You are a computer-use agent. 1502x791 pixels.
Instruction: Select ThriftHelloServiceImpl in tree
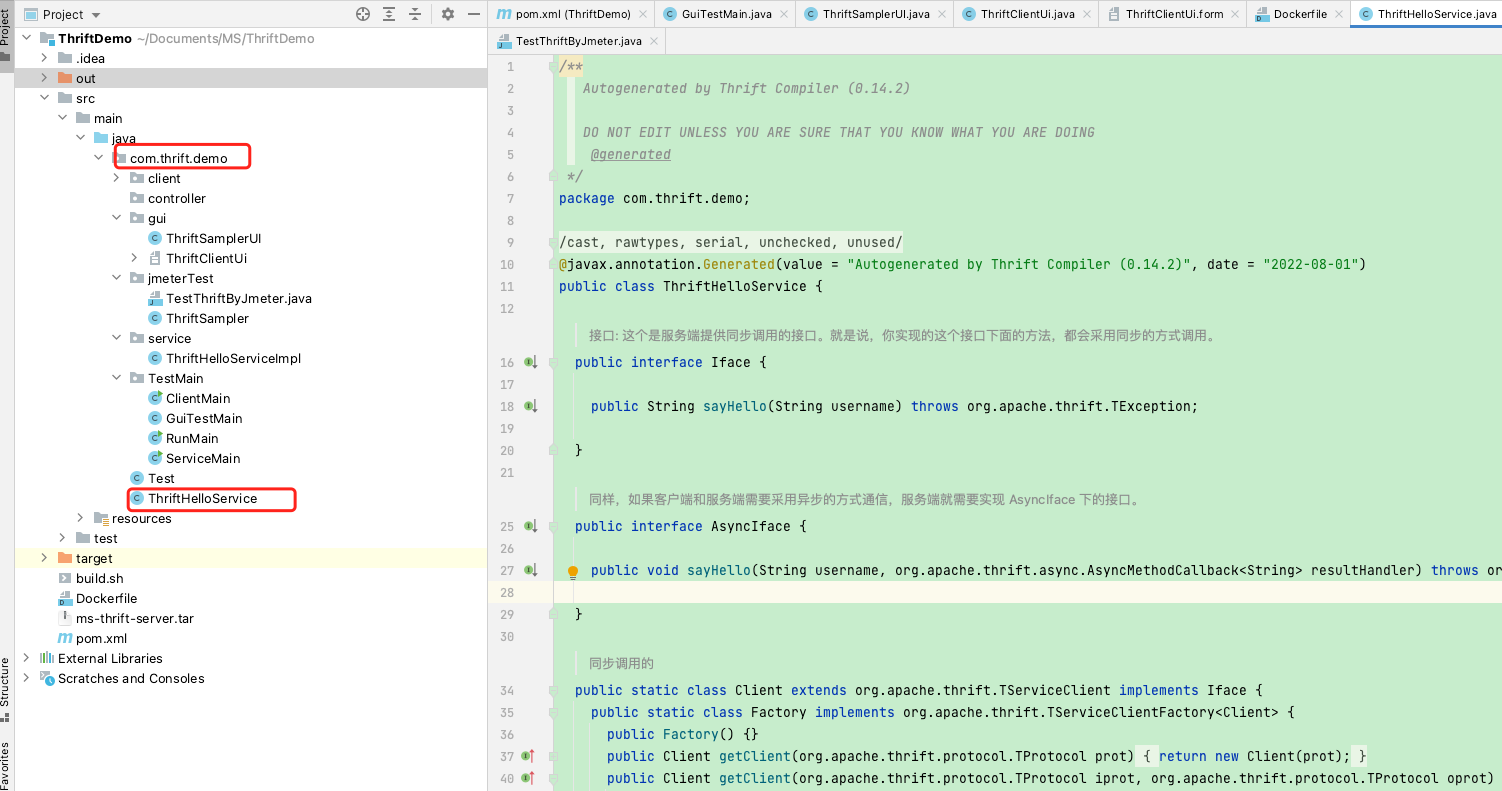click(233, 358)
